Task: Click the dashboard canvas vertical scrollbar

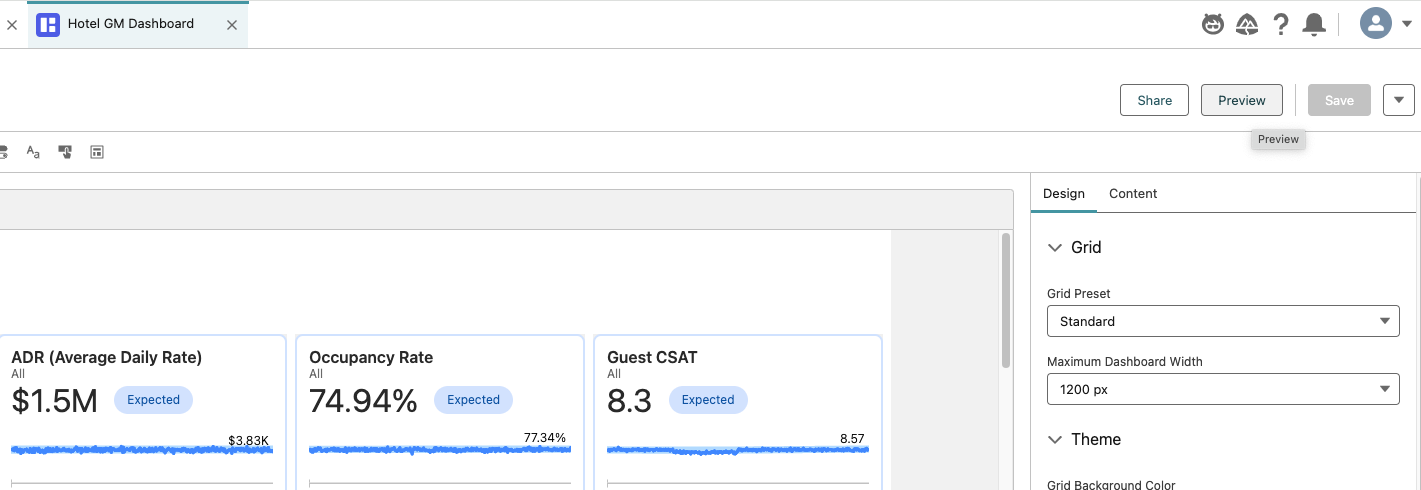Action: point(1007,300)
